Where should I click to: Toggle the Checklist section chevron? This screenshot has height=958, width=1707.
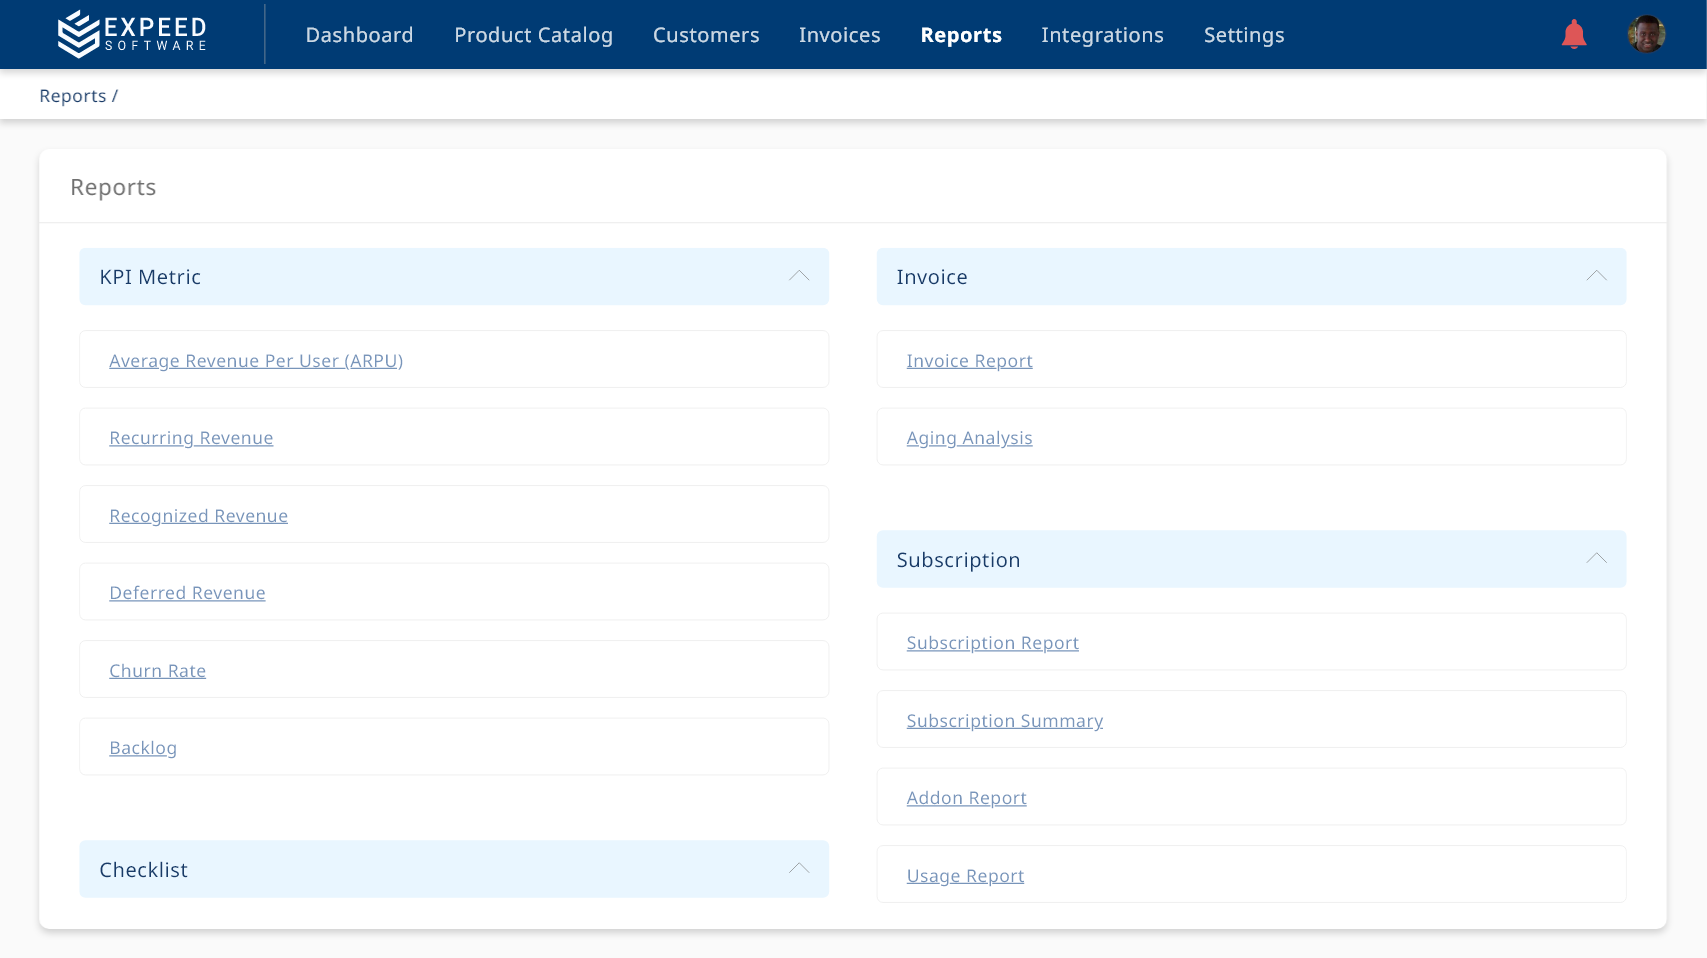[x=798, y=869]
